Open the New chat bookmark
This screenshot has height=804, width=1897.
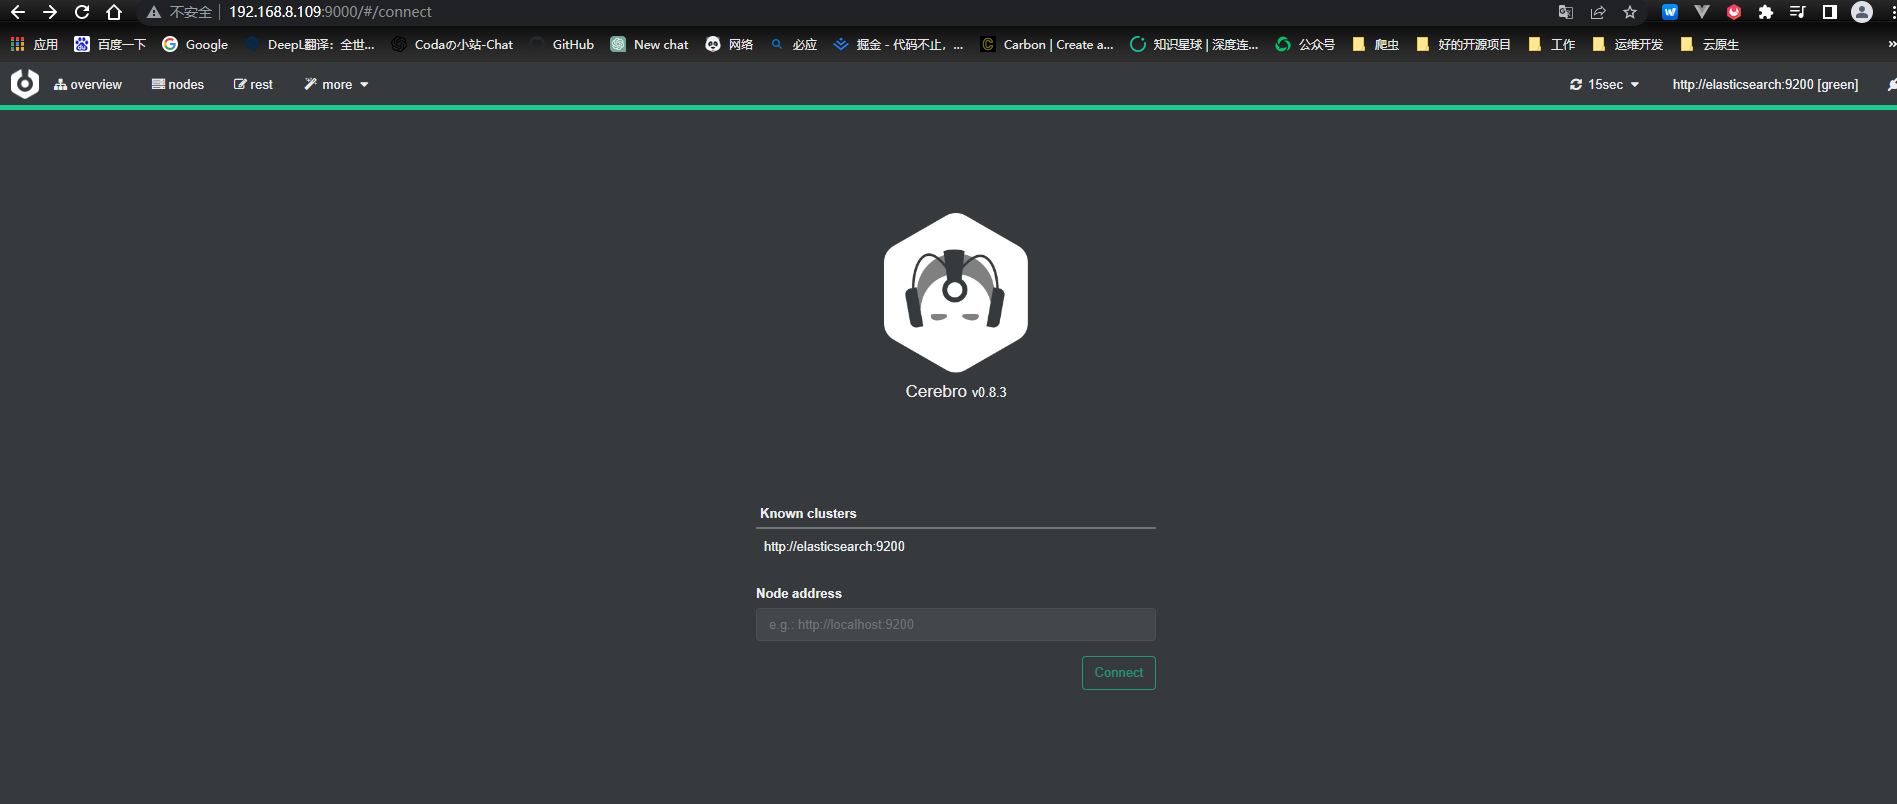[x=649, y=44]
